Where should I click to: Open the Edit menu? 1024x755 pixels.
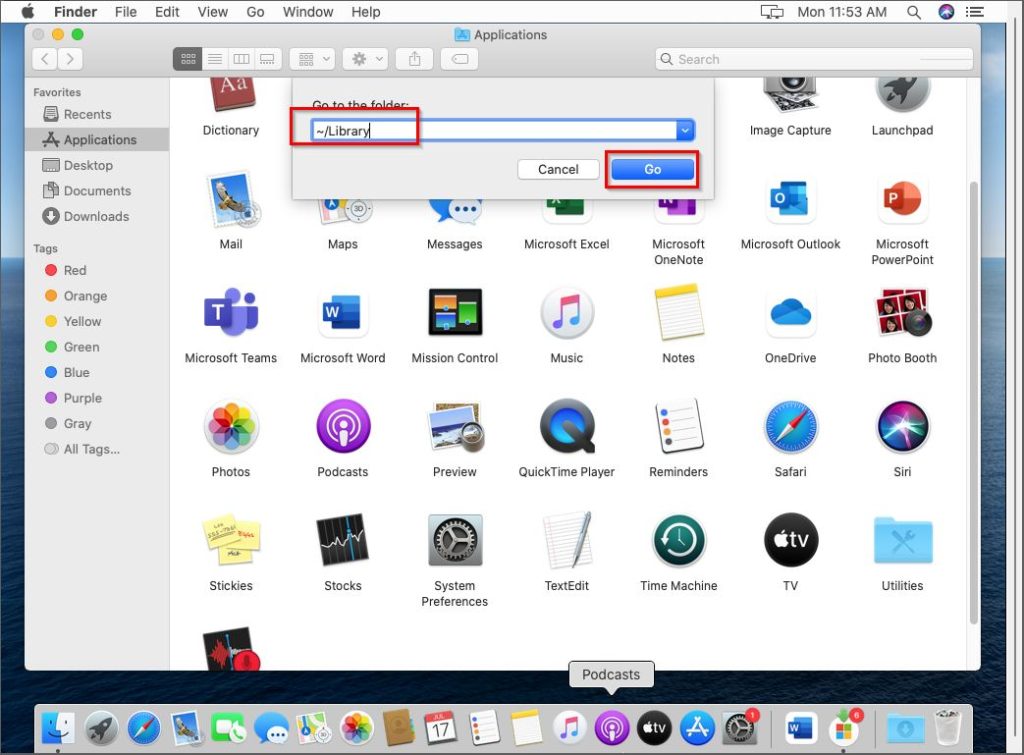(167, 12)
